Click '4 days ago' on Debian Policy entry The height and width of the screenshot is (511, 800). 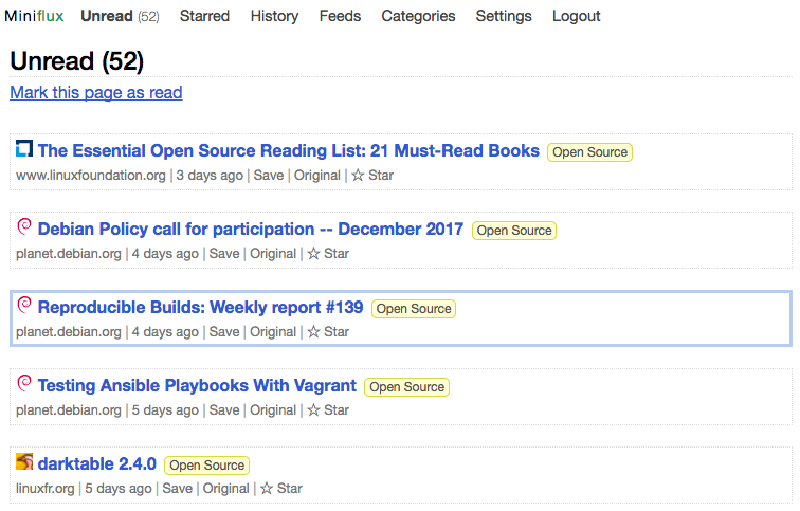165,254
